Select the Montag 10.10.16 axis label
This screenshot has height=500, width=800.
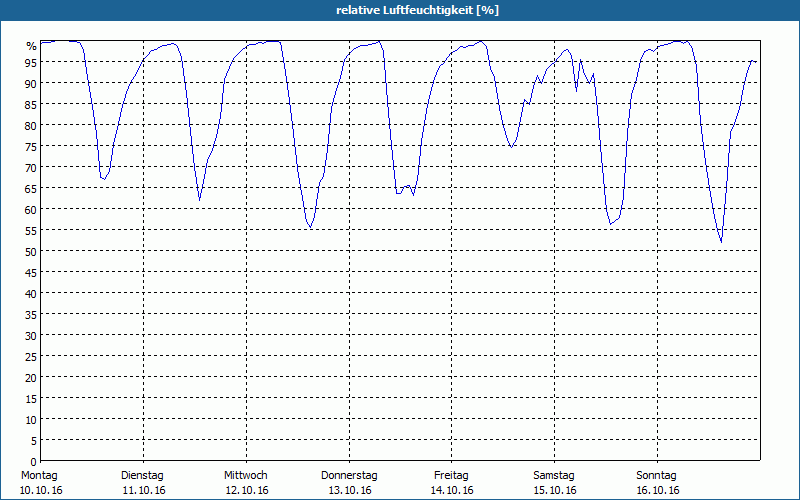click(41, 483)
